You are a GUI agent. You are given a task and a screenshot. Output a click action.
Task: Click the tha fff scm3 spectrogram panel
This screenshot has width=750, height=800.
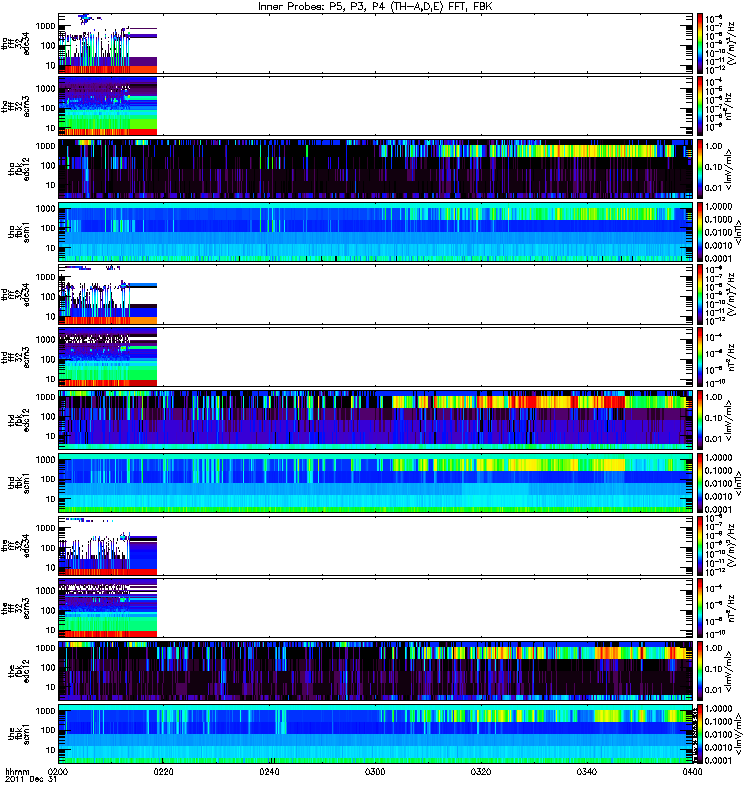click(375, 106)
